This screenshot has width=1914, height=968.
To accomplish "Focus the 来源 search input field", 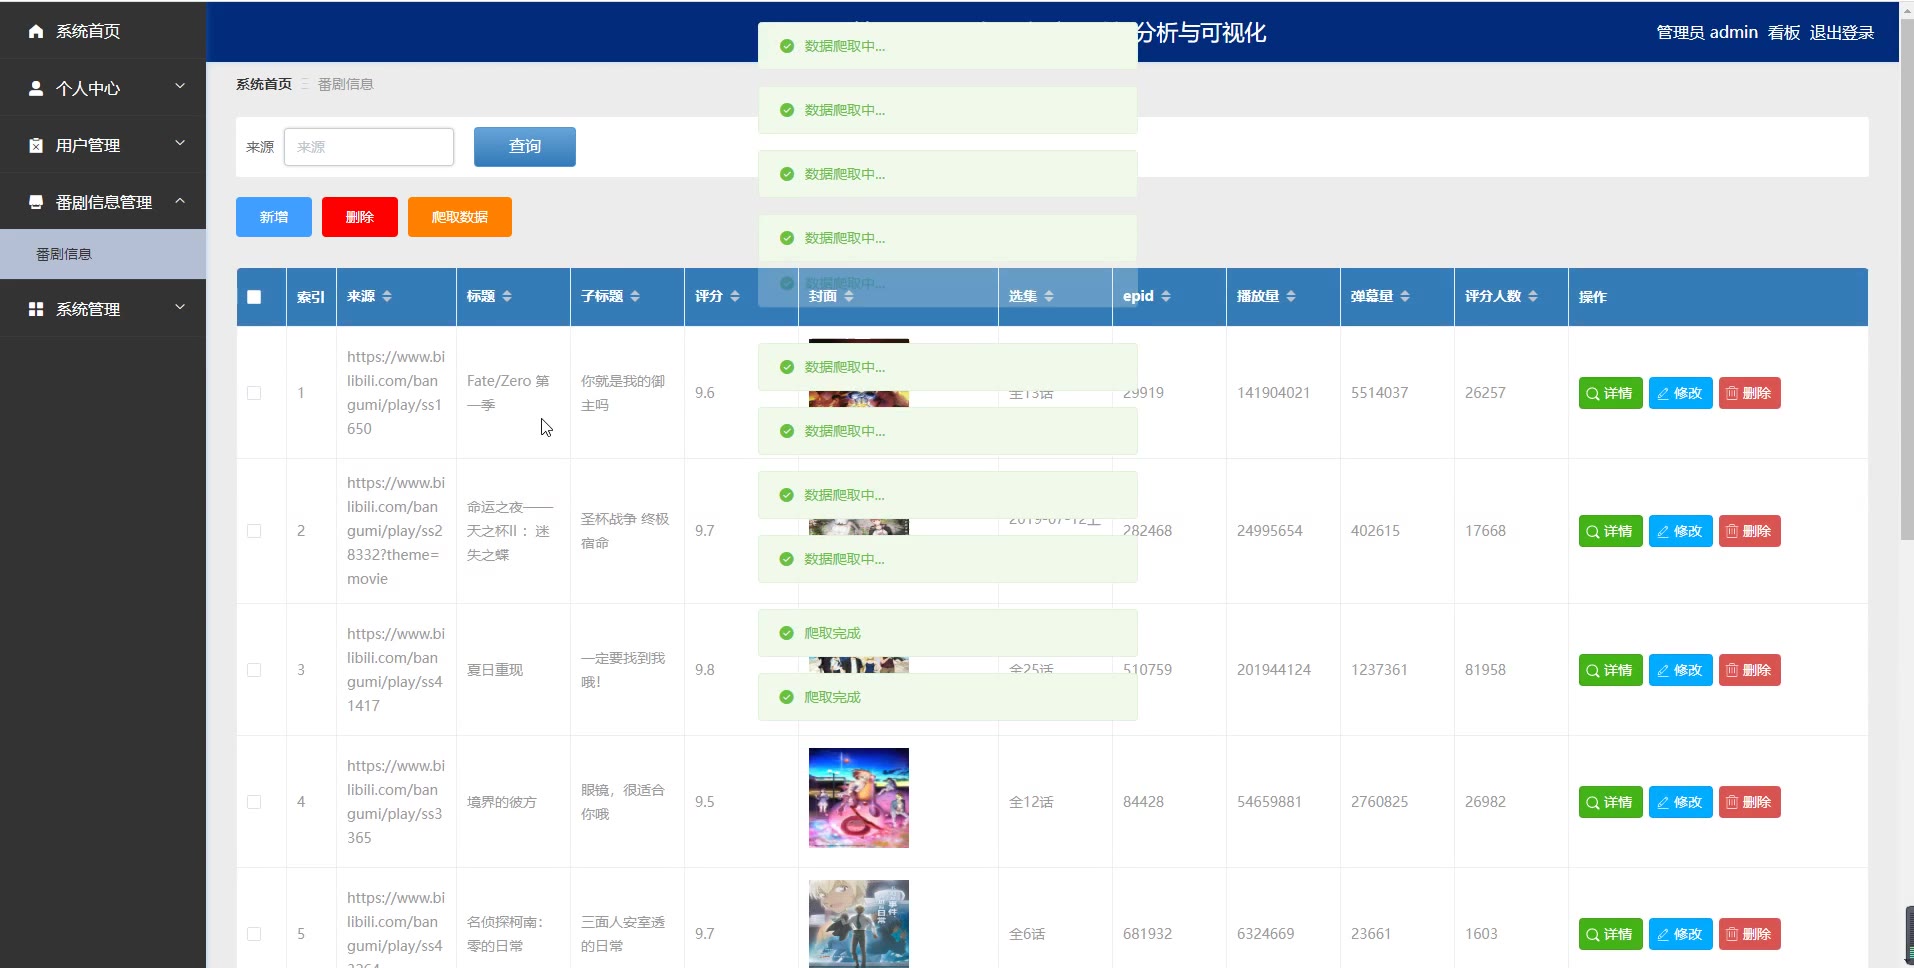I will click(x=369, y=147).
